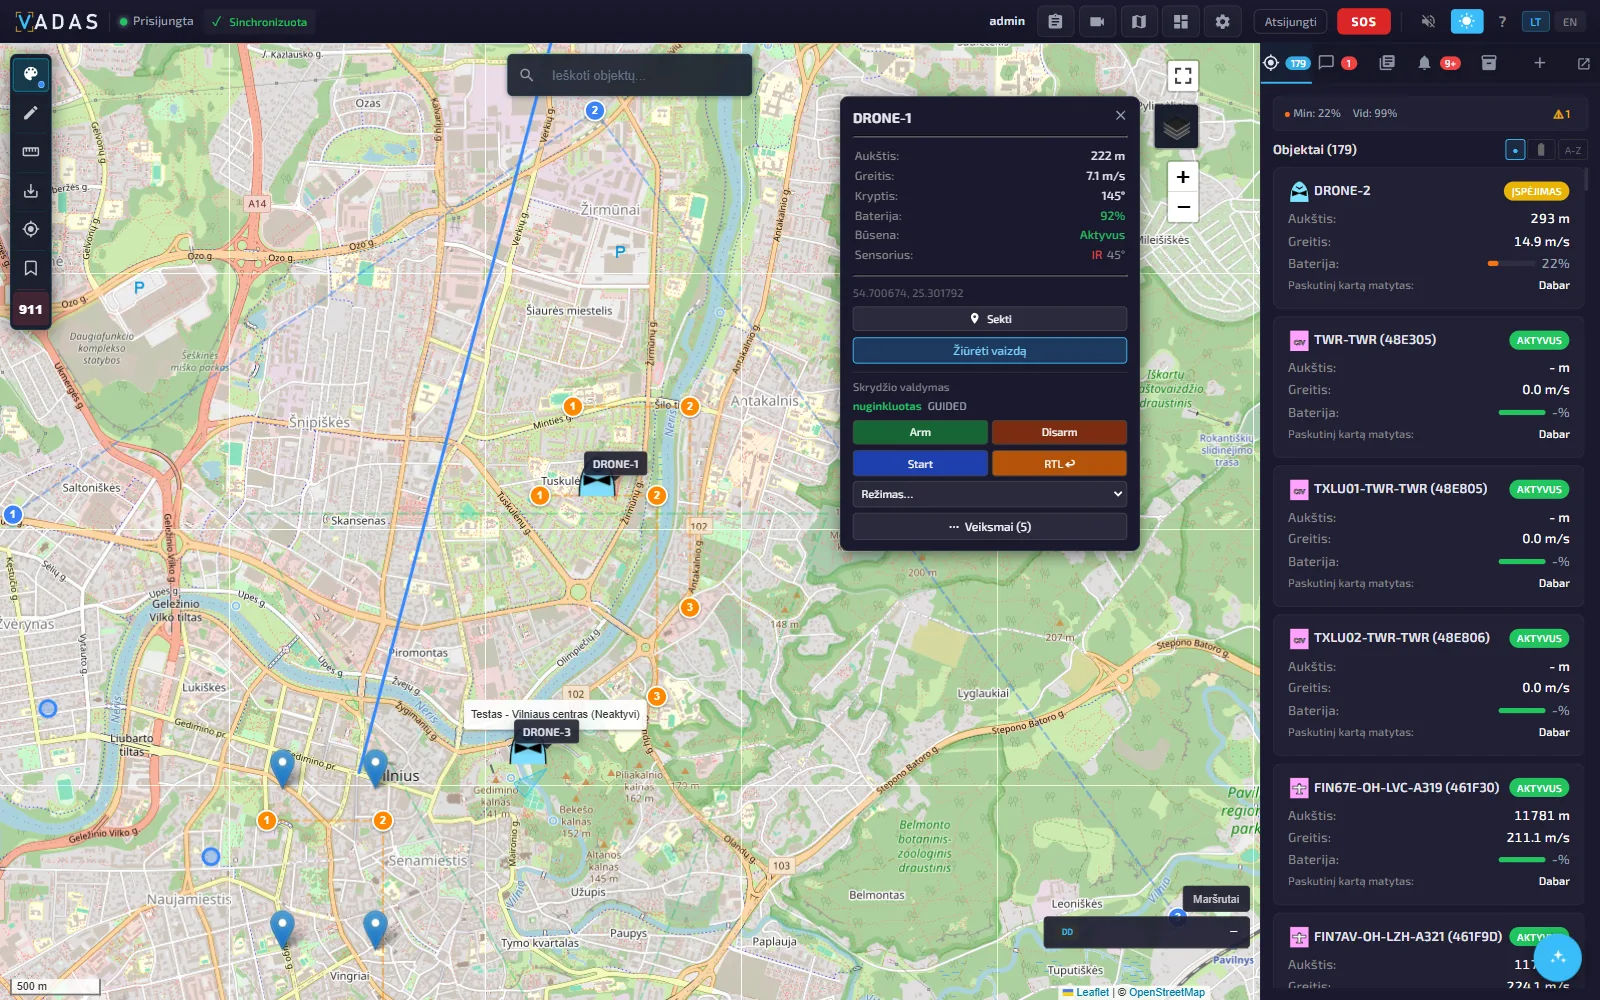Open the notifications bell tab
The height and width of the screenshot is (1000, 1600).
(1424, 63)
